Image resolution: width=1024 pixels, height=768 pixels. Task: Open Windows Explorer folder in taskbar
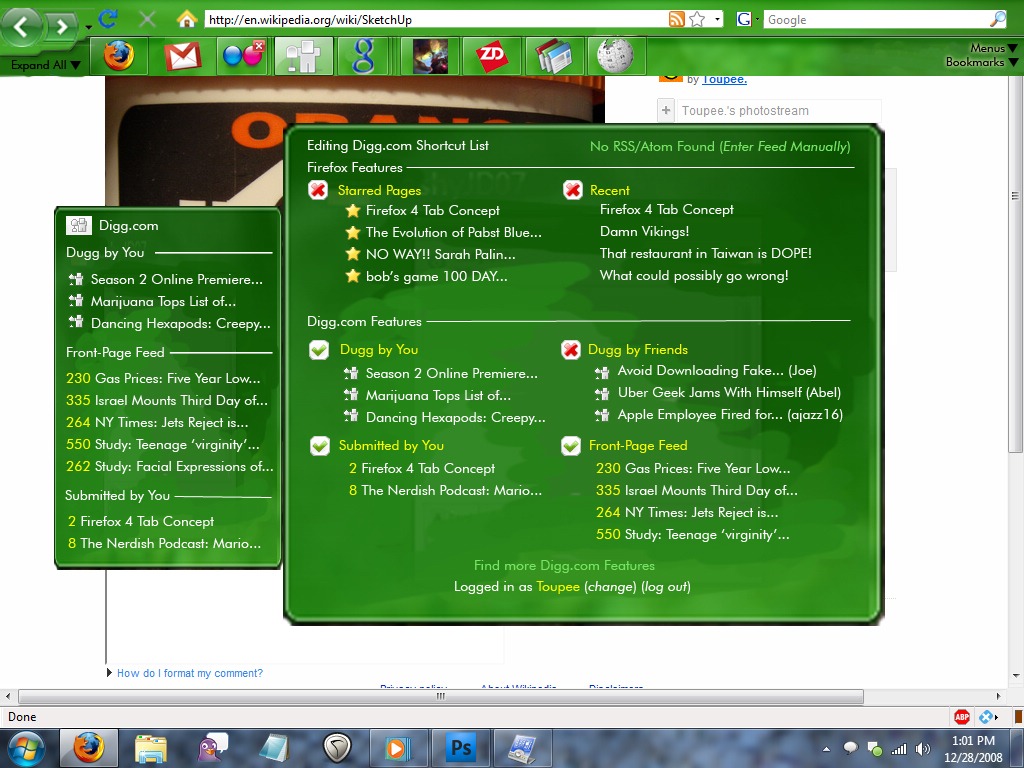click(151, 748)
